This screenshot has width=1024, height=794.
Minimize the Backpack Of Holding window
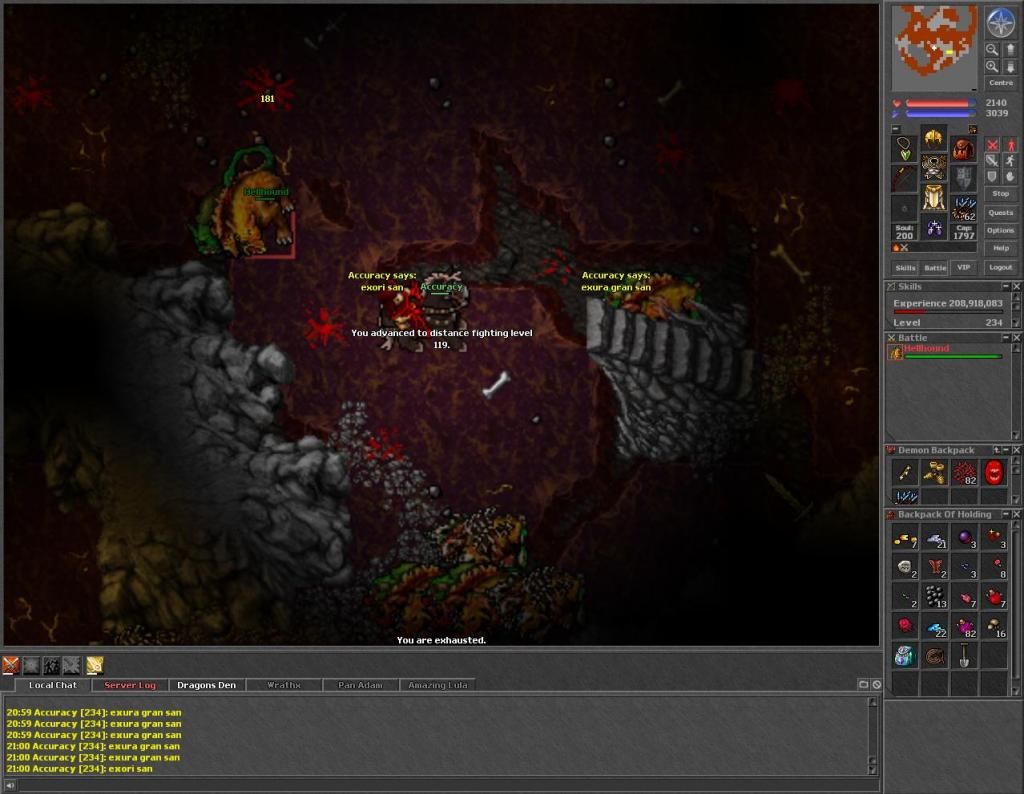pos(1006,515)
